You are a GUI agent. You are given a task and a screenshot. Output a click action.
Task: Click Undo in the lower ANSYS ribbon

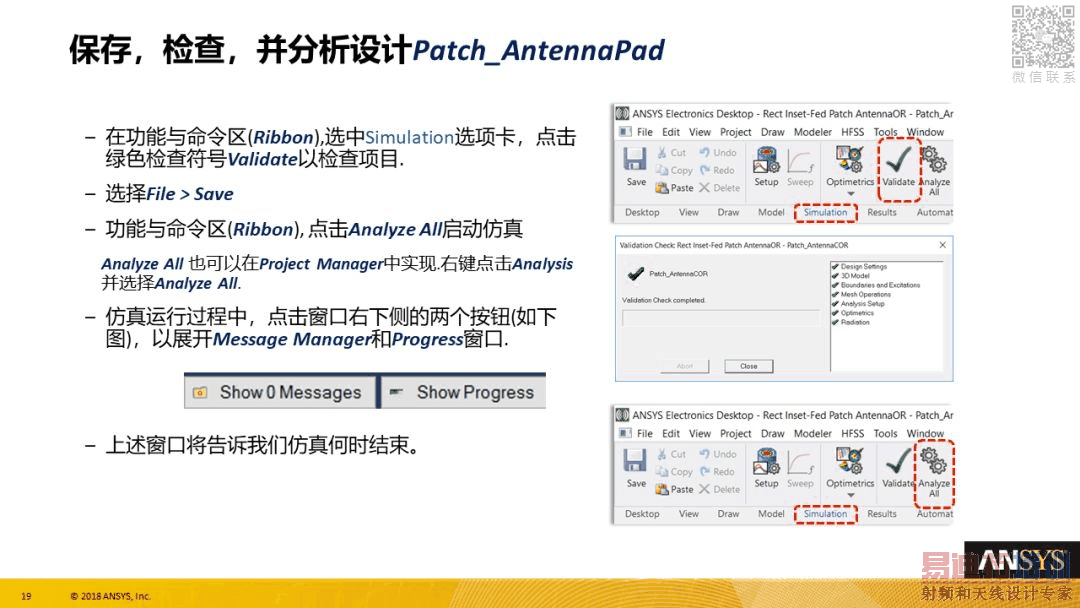click(718, 454)
